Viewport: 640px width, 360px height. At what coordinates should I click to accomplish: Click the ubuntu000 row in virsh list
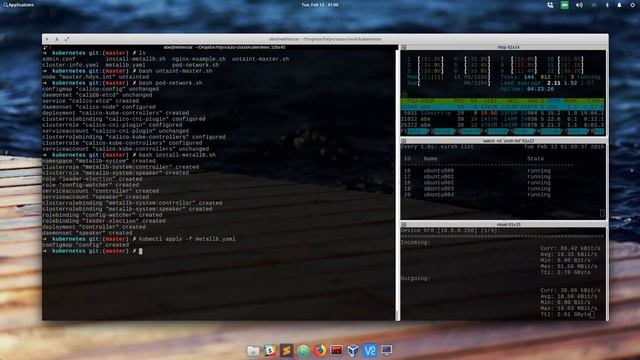477,171
